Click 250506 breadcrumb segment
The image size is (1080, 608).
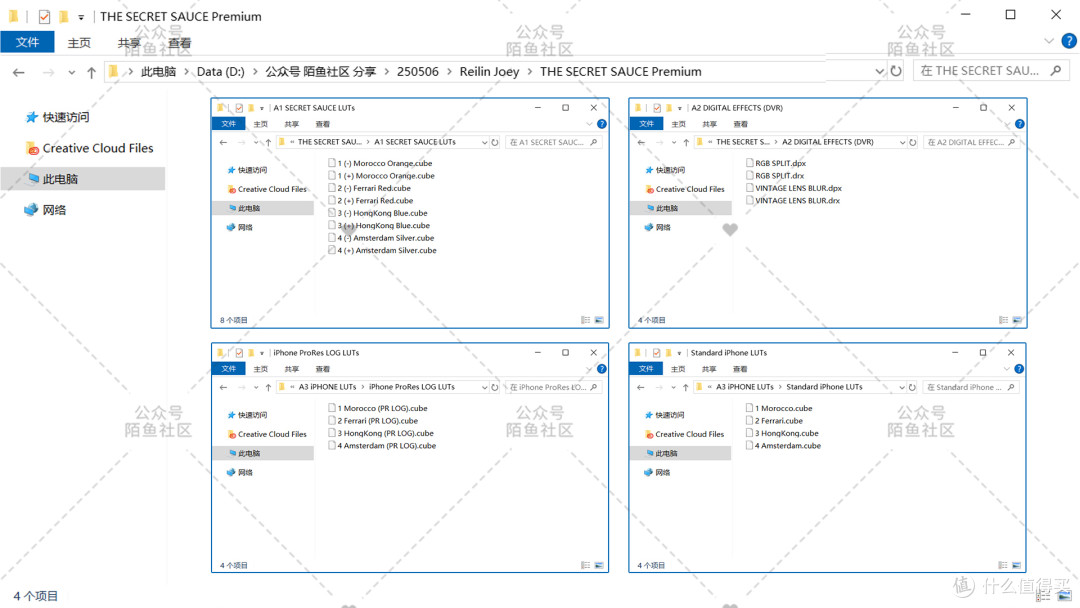[x=417, y=72]
